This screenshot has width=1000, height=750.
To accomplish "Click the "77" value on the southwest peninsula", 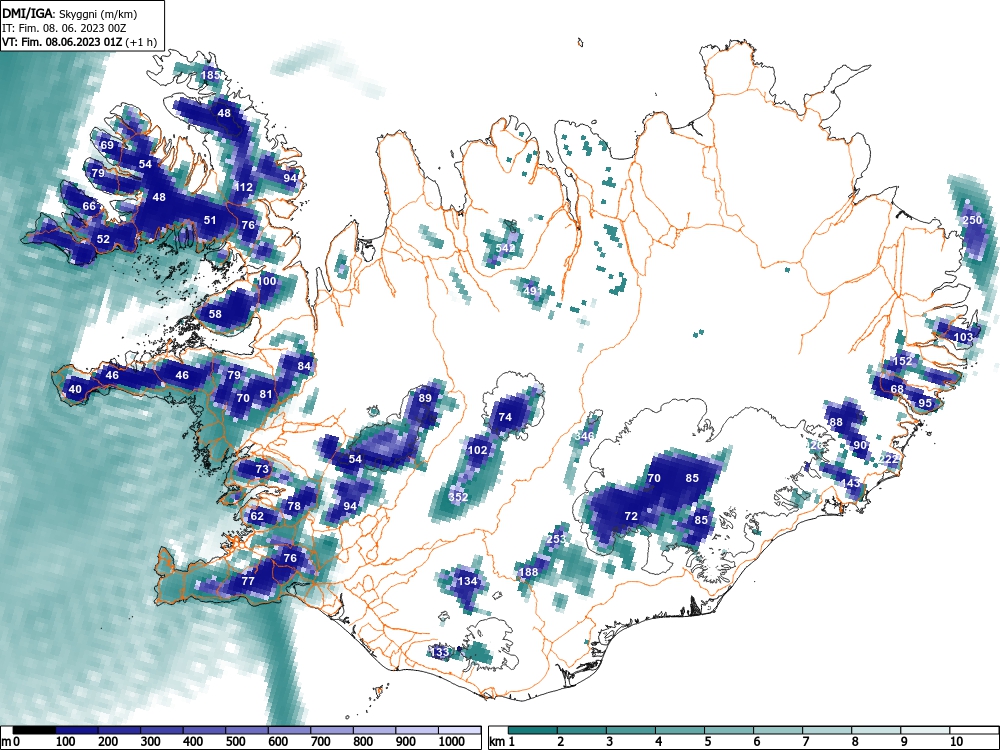I will pyautogui.click(x=248, y=581).
